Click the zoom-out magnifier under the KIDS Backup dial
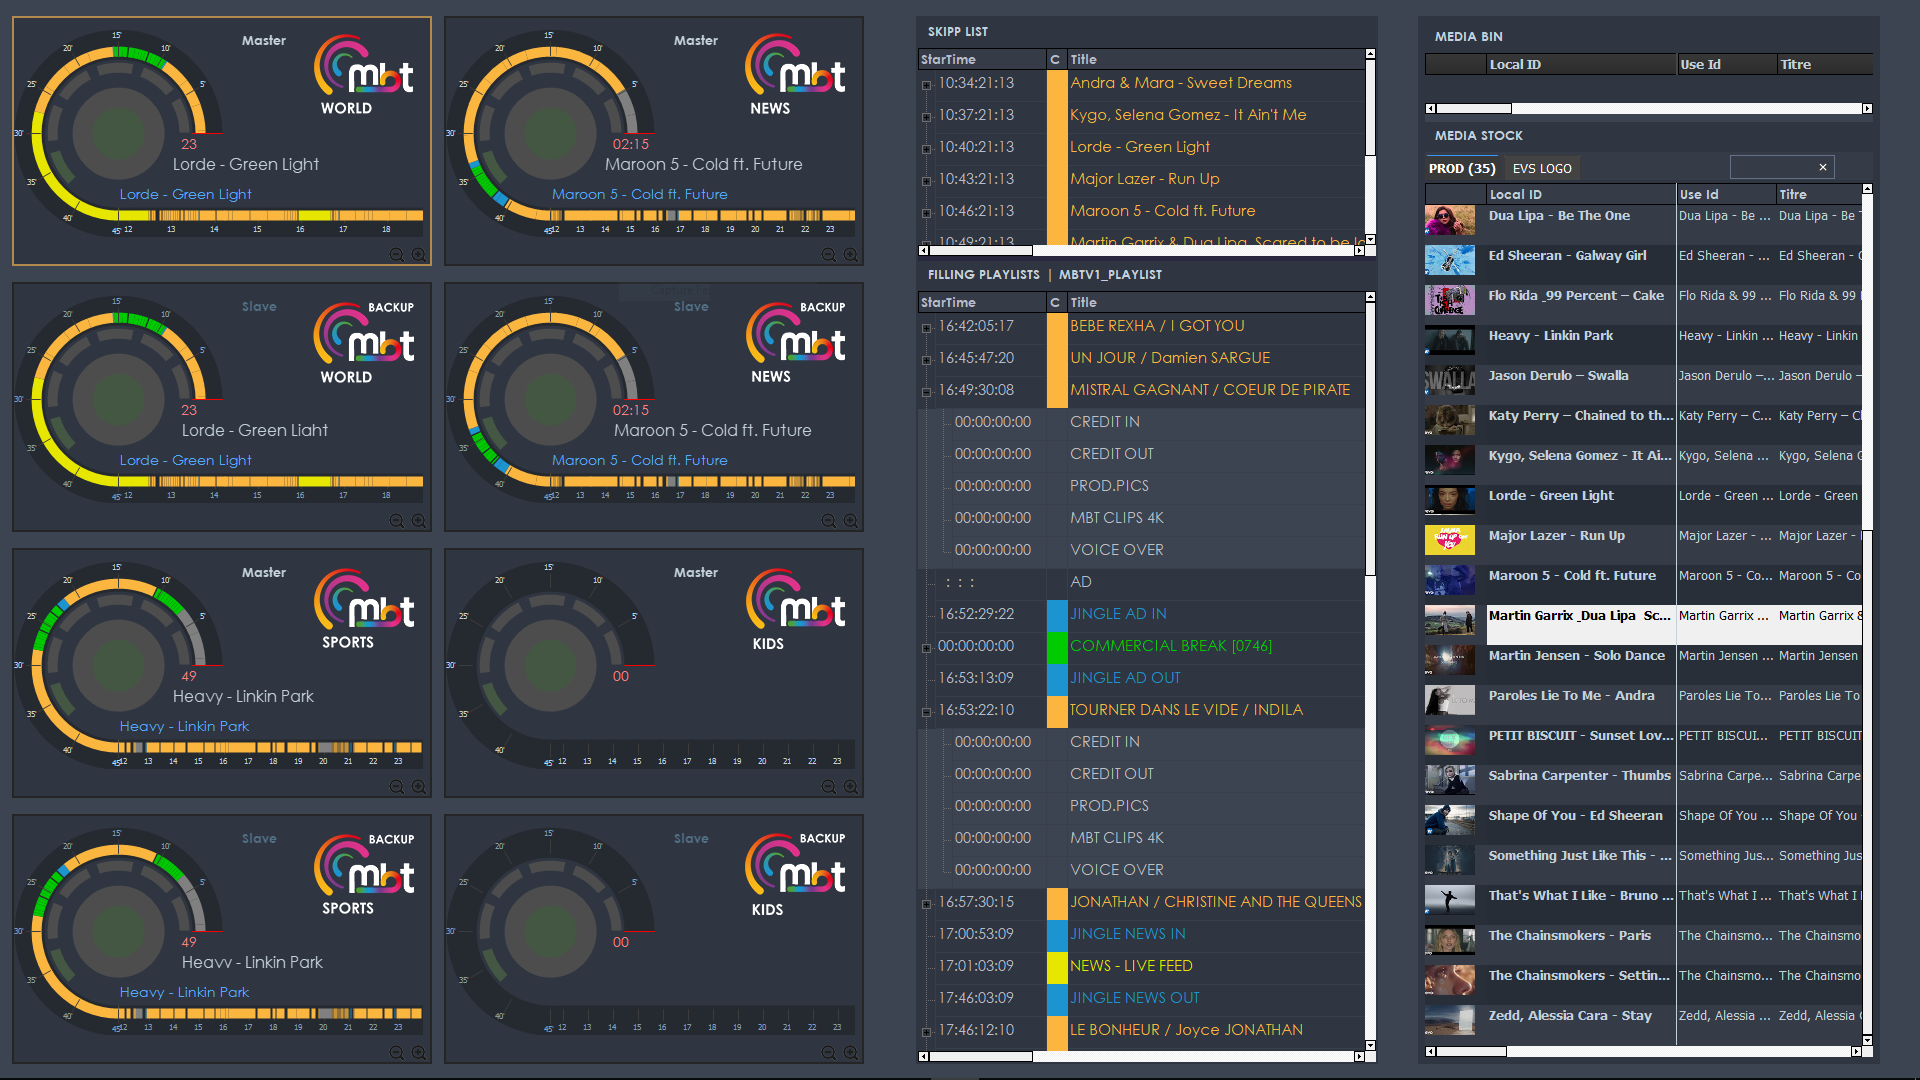This screenshot has height=1080, width=1920. point(828,1052)
